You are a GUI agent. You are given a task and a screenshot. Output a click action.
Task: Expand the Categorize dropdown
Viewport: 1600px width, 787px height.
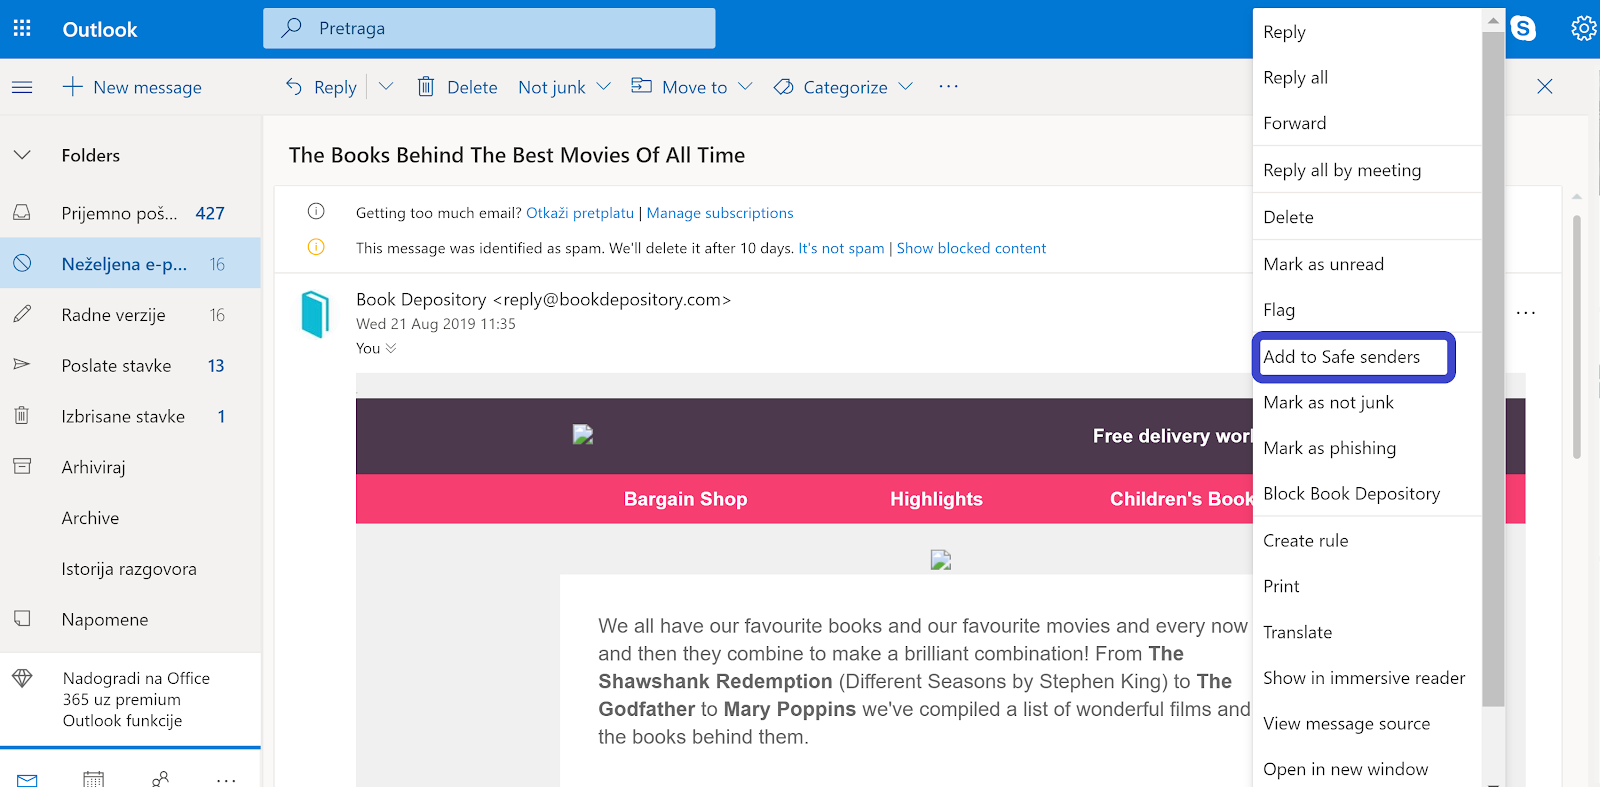906,87
